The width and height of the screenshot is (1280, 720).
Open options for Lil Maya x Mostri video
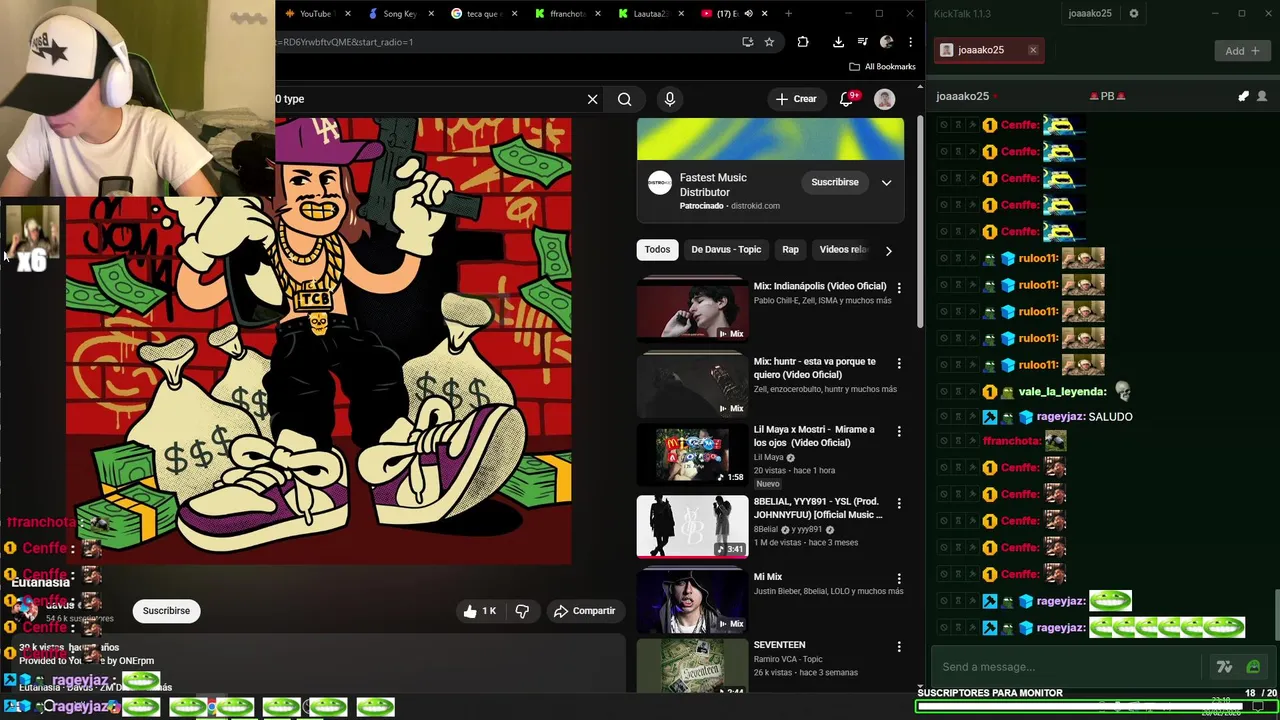coord(898,432)
